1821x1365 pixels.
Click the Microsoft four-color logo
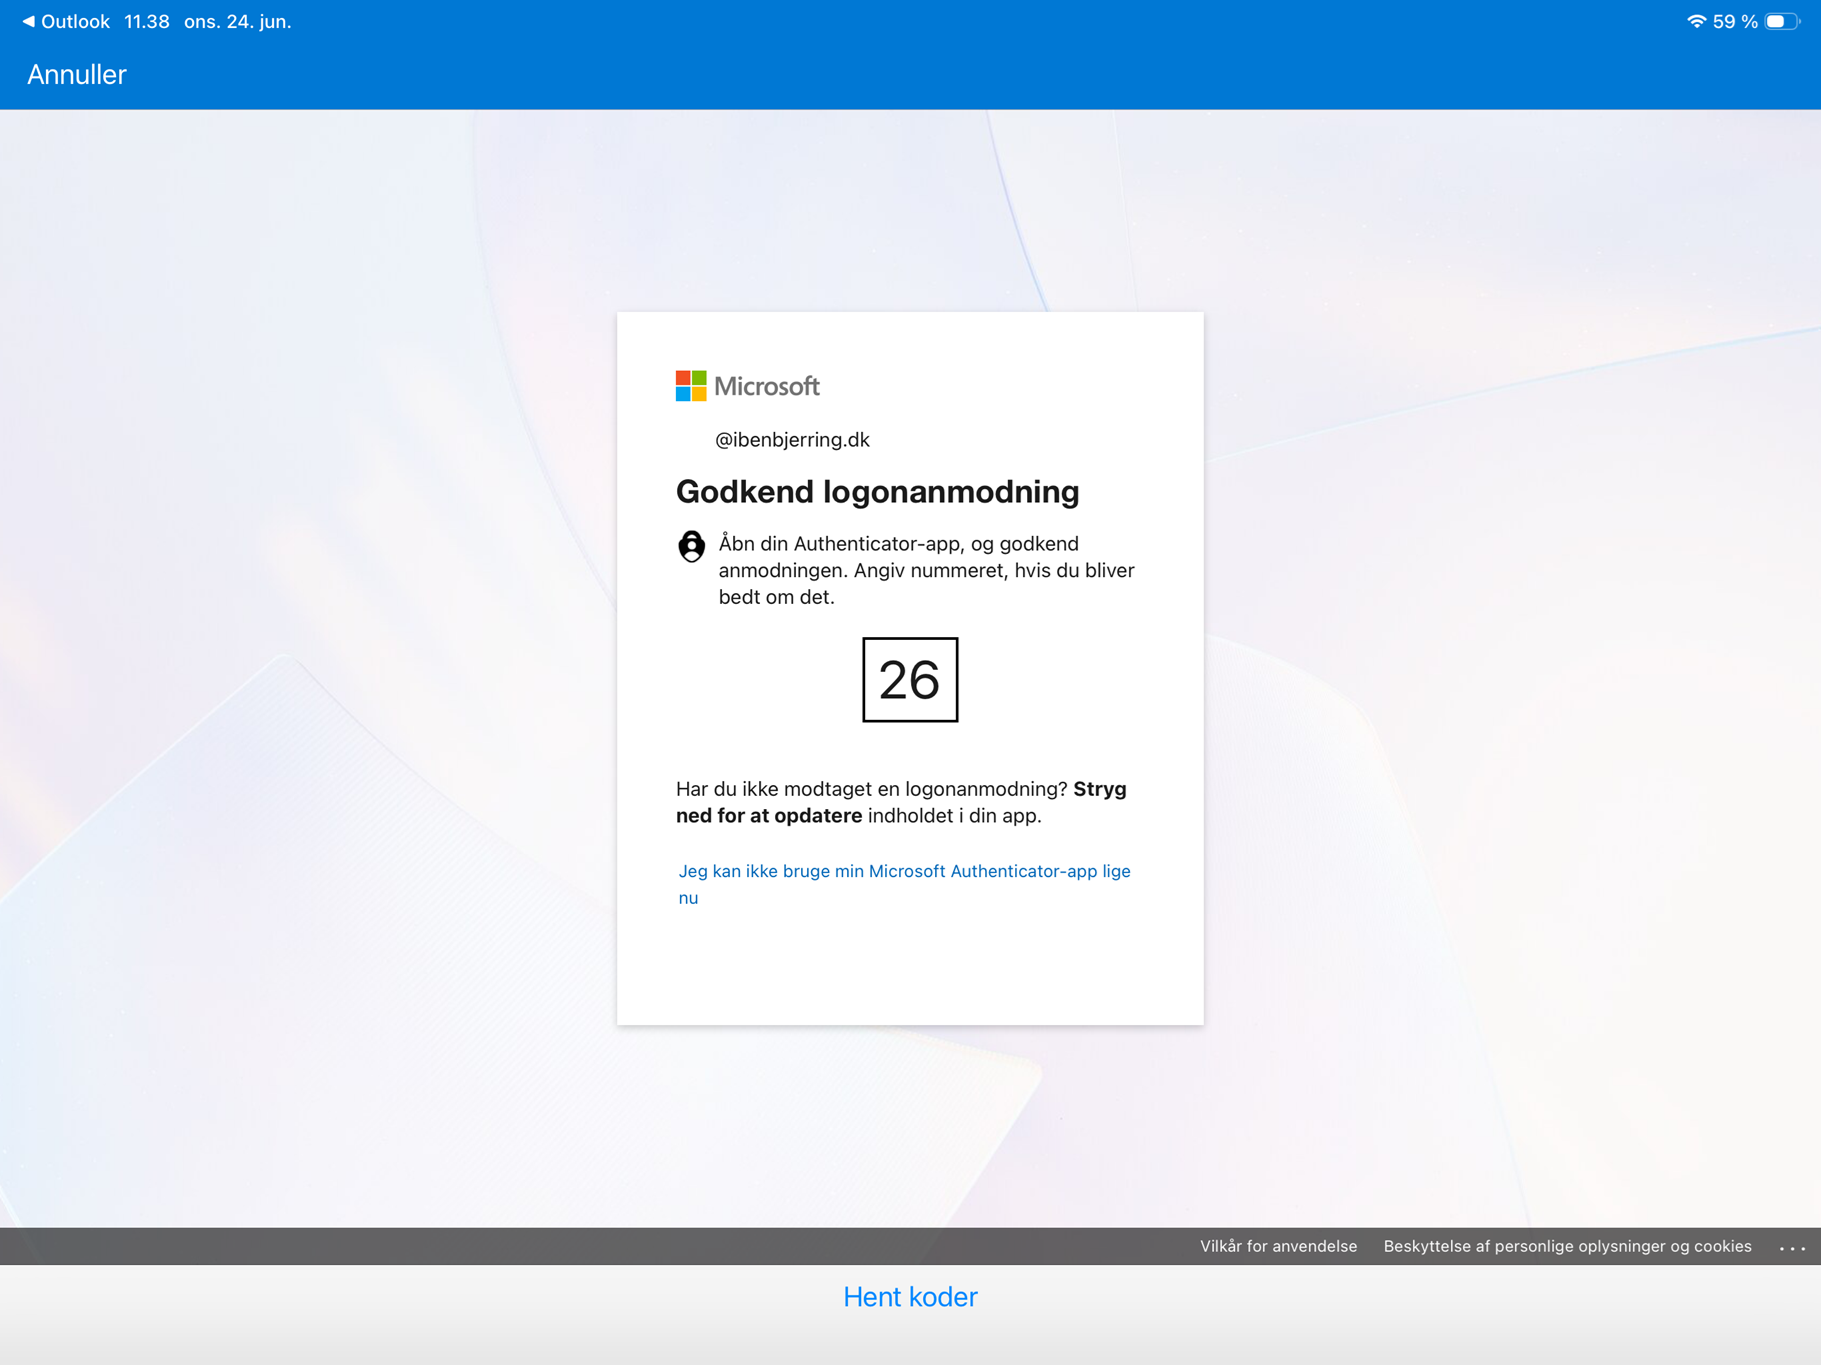pyautogui.click(x=691, y=386)
